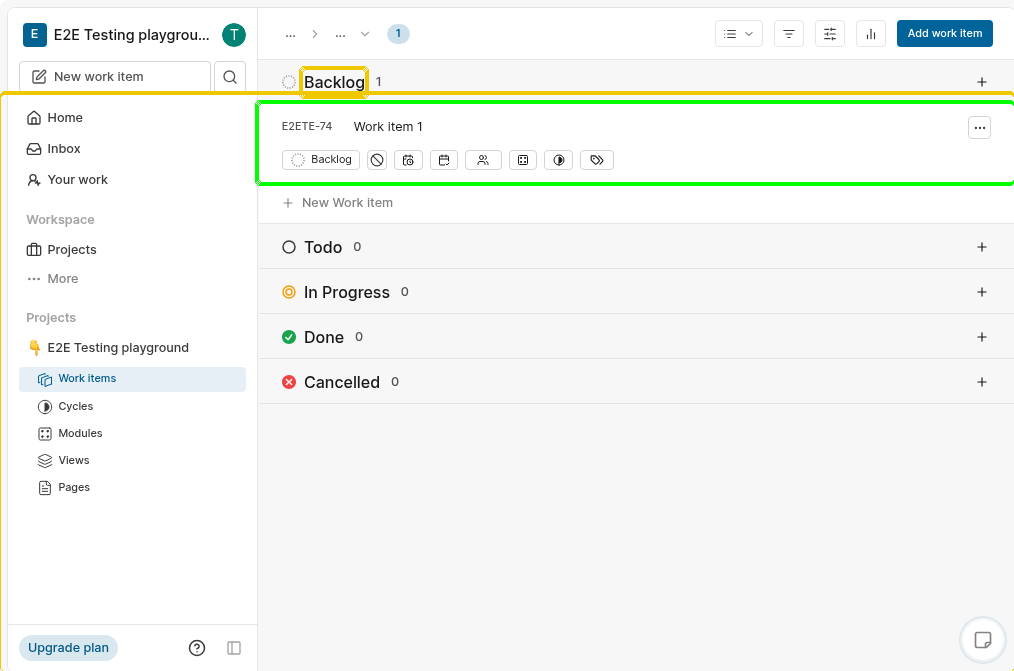Screen dimensions: 1014x671
Task: Add labels to Work item 1
Action: tap(597, 160)
